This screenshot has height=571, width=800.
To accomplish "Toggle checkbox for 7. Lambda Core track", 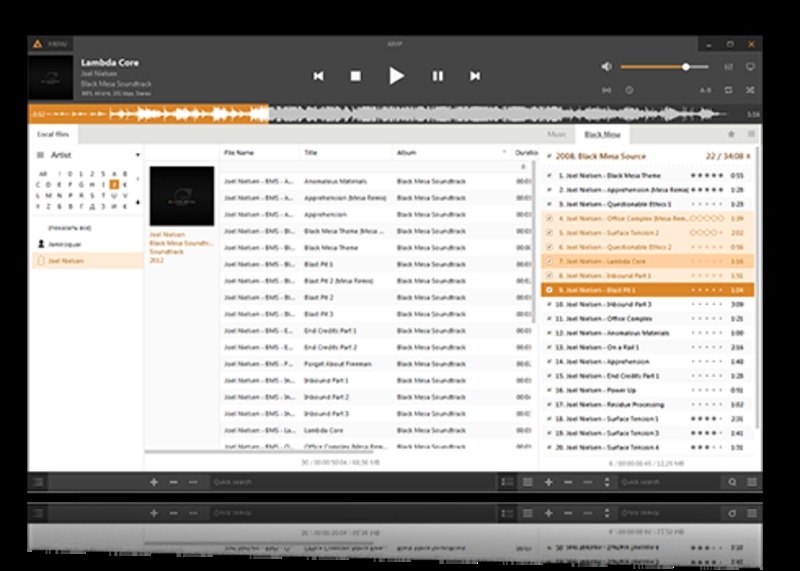I will point(549,261).
